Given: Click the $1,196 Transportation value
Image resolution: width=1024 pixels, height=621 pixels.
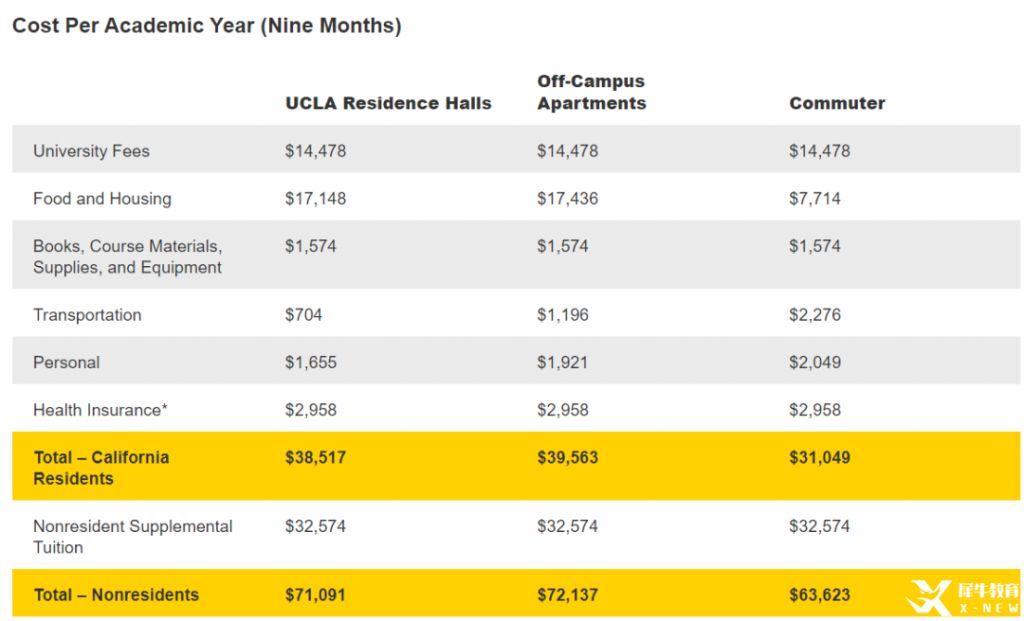Looking at the screenshot, I should click(562, 315).
